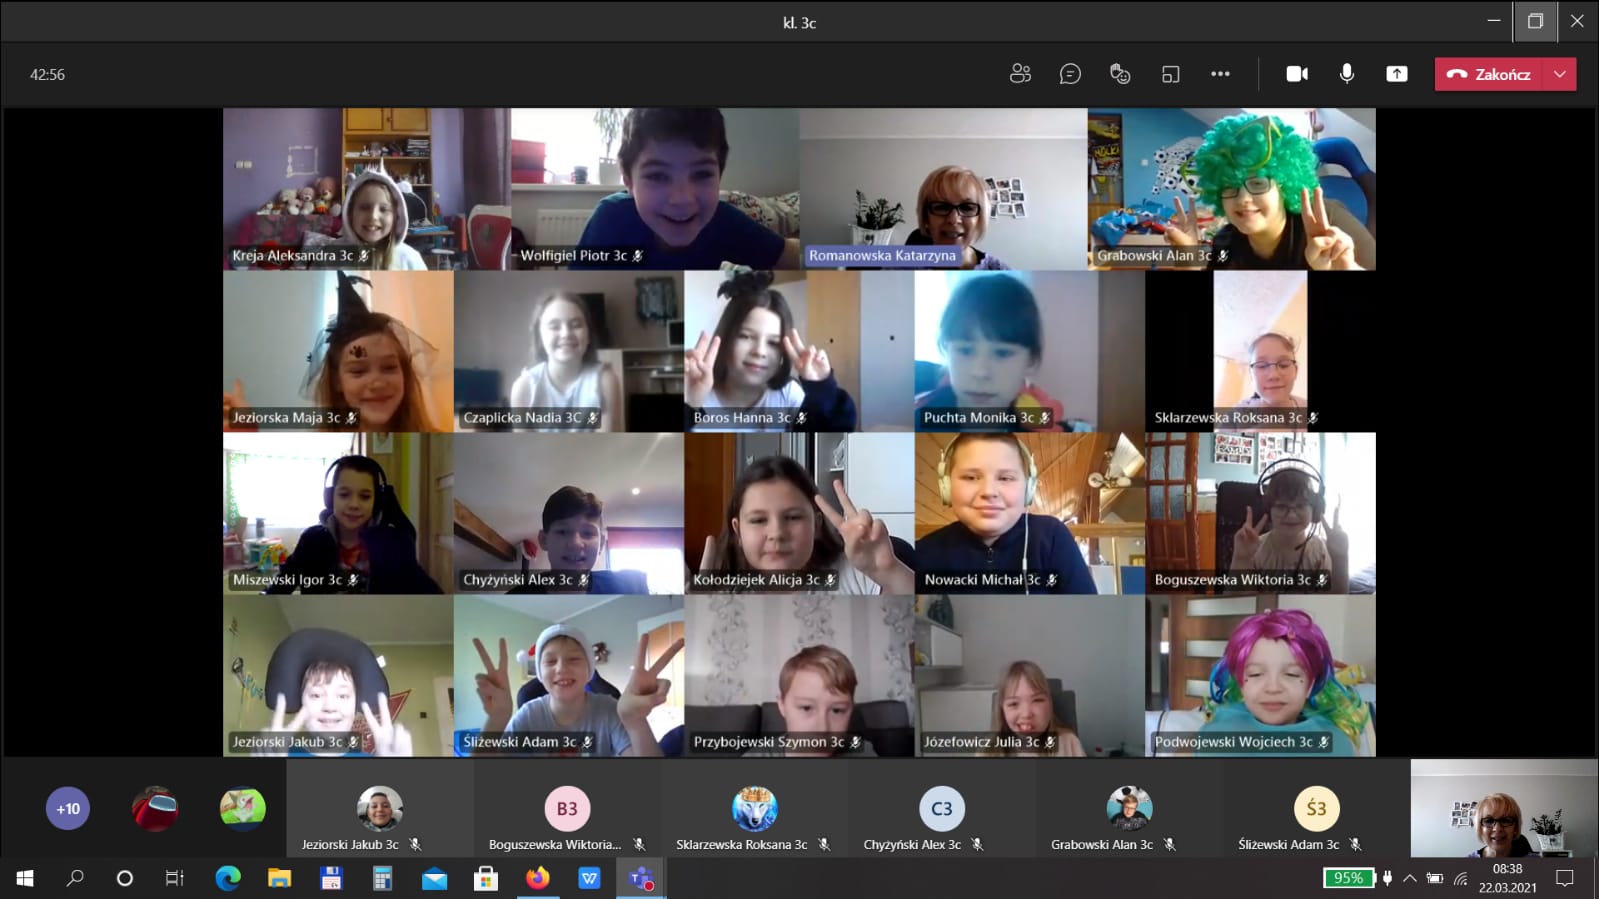
Task: Open the floppy-disk save app on taskbar
Action: [331, 878]
